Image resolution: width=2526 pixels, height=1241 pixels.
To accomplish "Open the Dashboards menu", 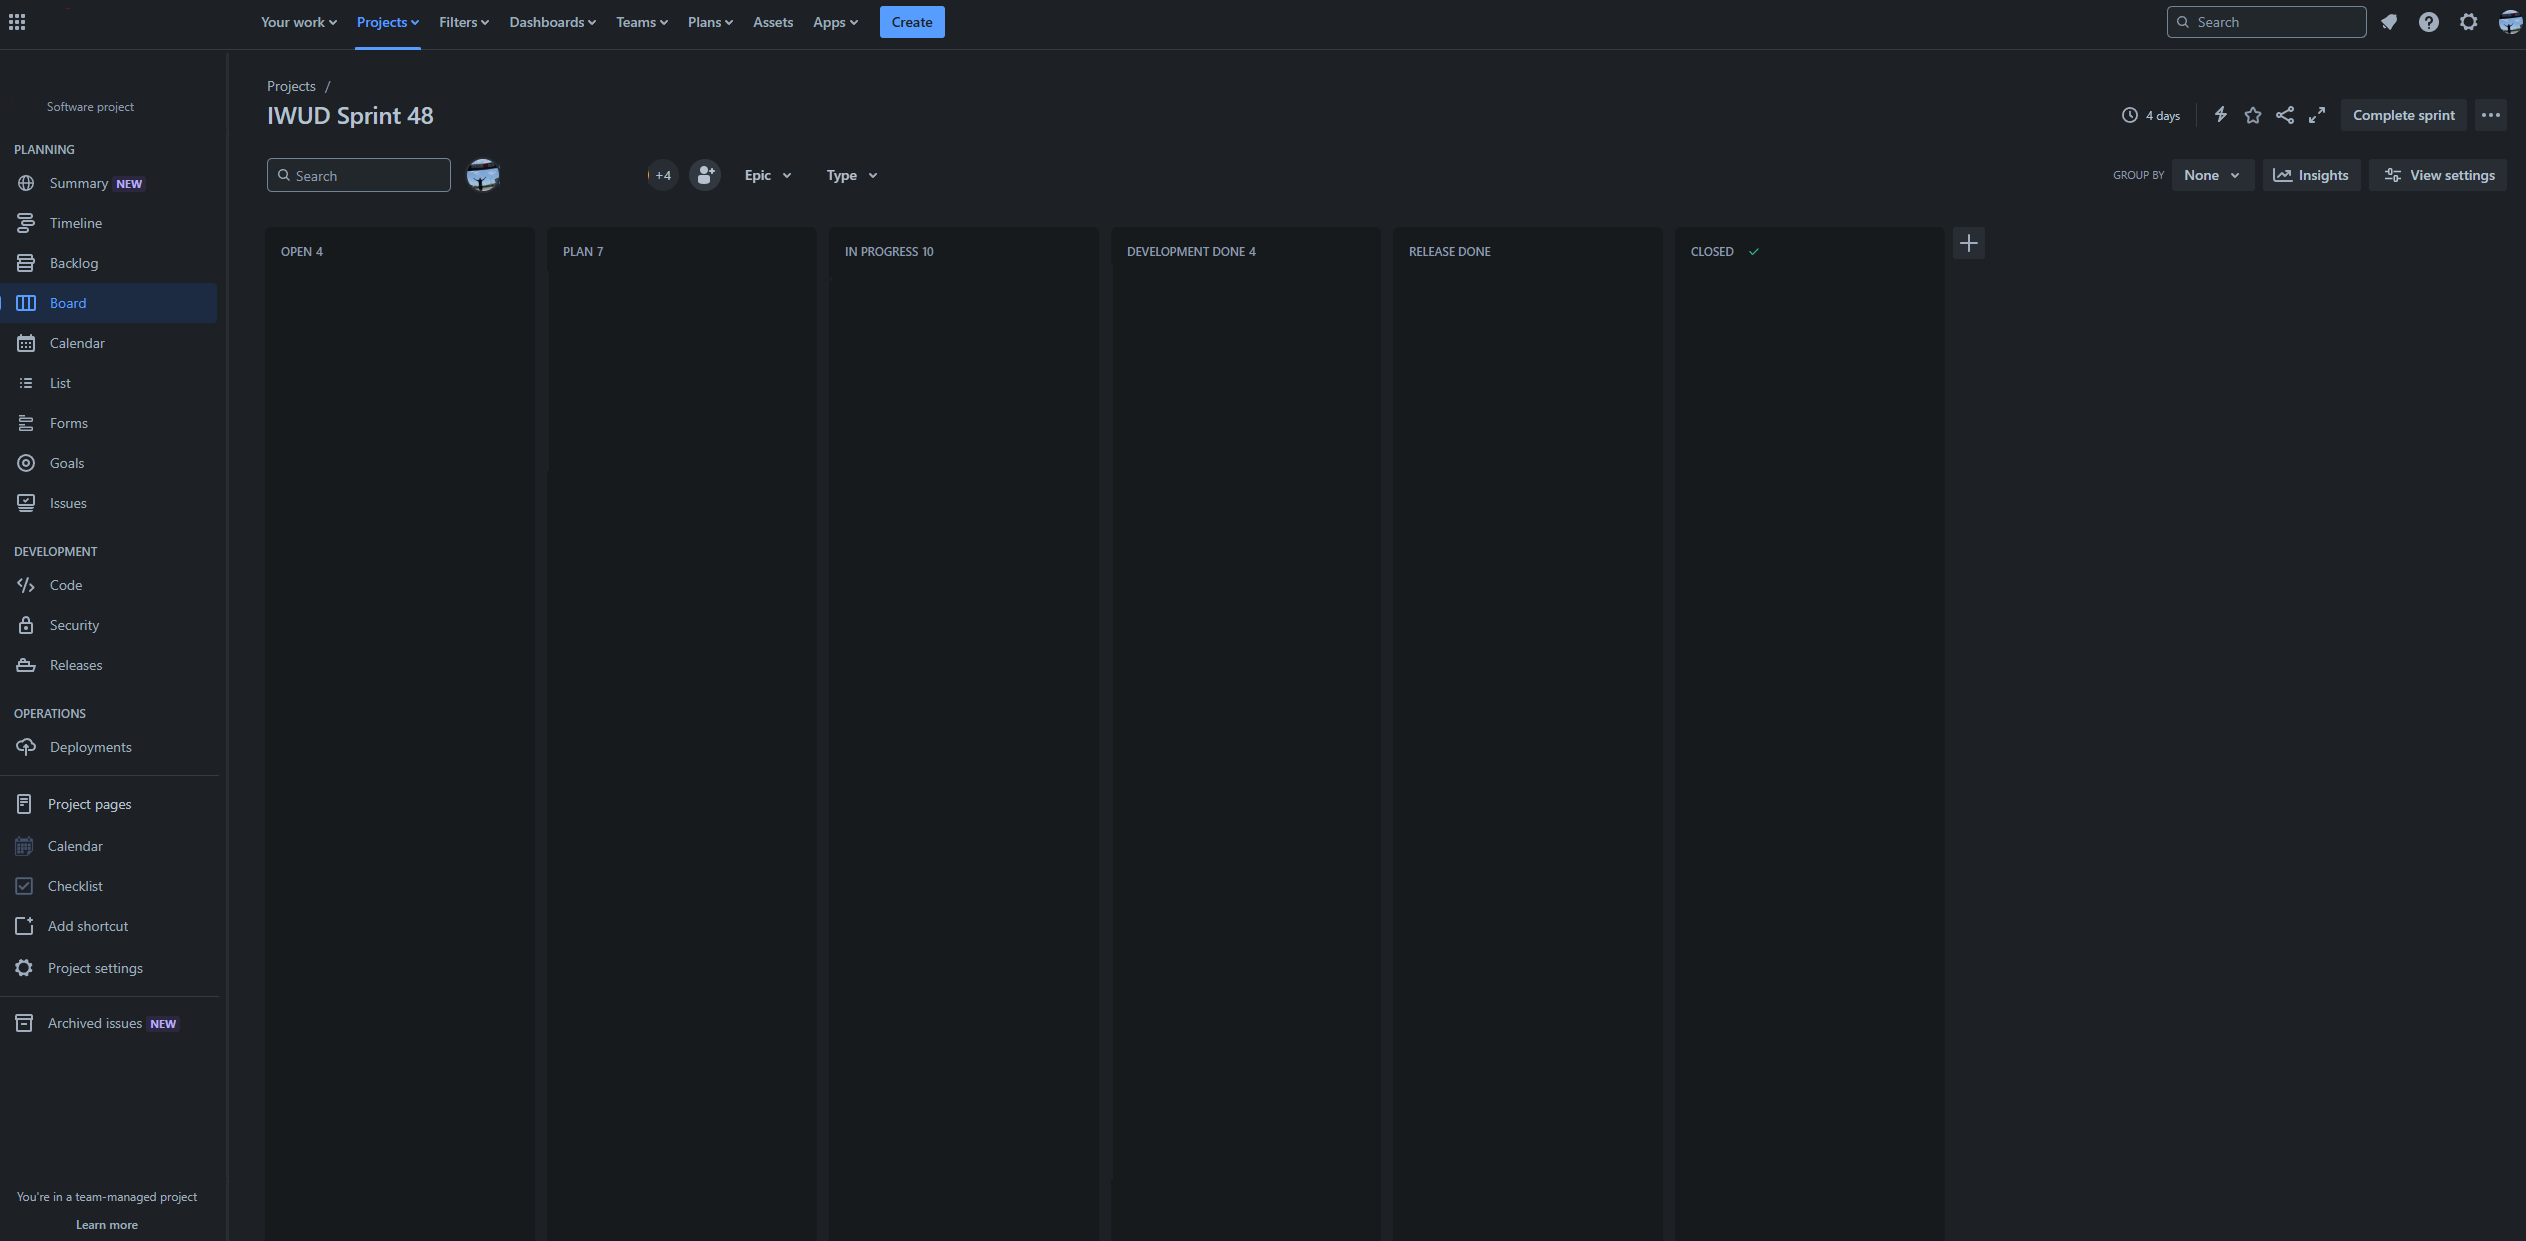I will [x=552, y=22].
